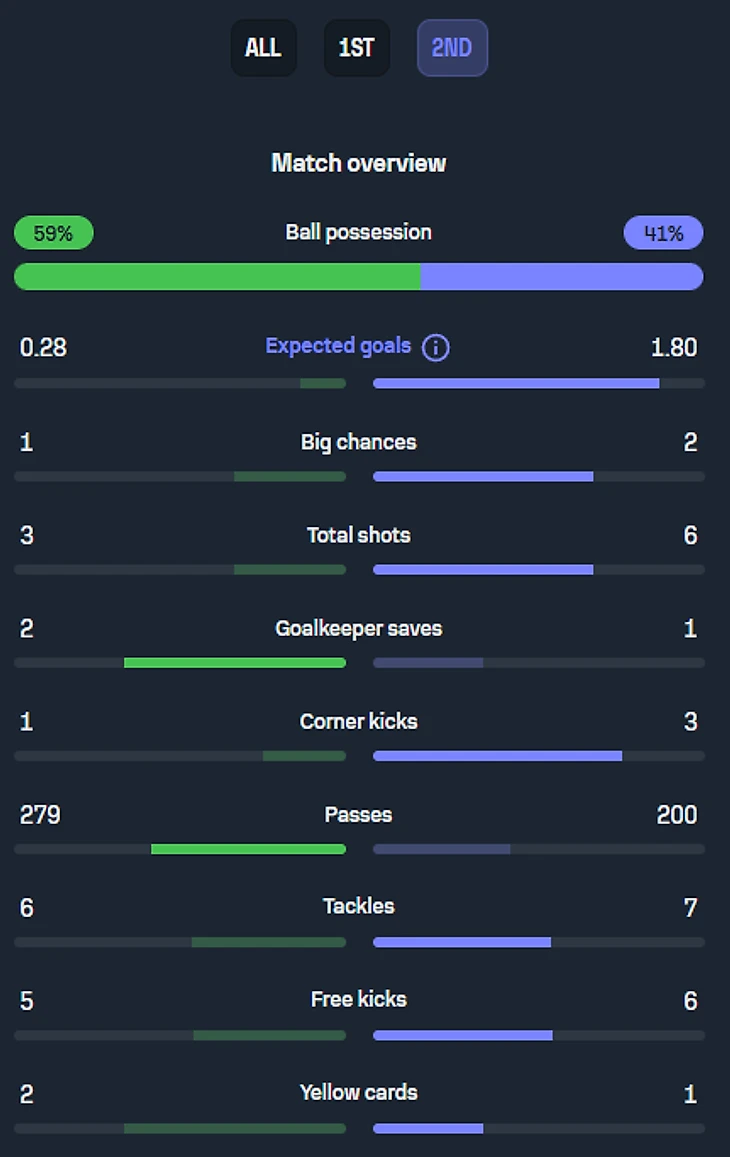Screen dimensions: 730x1157
Task: Click the Big chances stat label
Action: pyautogui.click(x=358, y=442)
